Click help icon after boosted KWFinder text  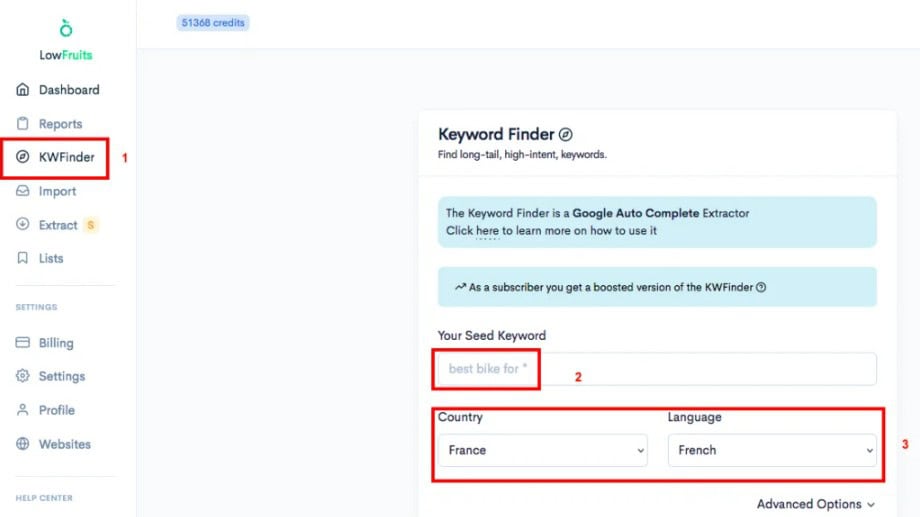tap(761, 287)
